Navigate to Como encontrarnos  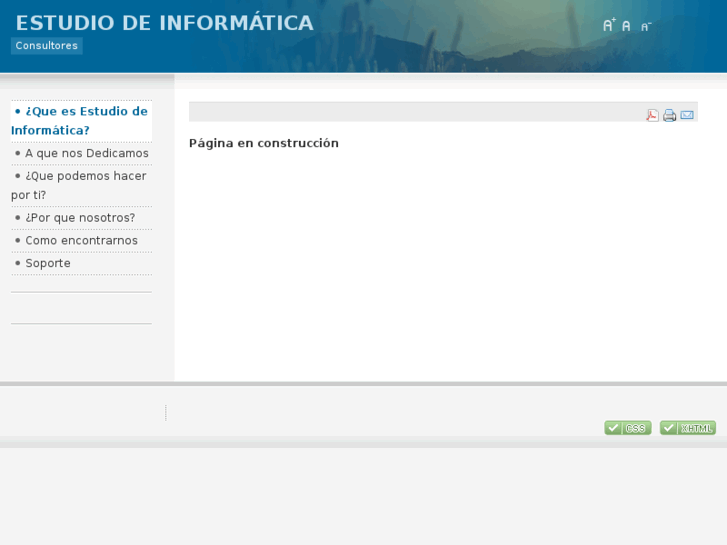coord(82,240)
